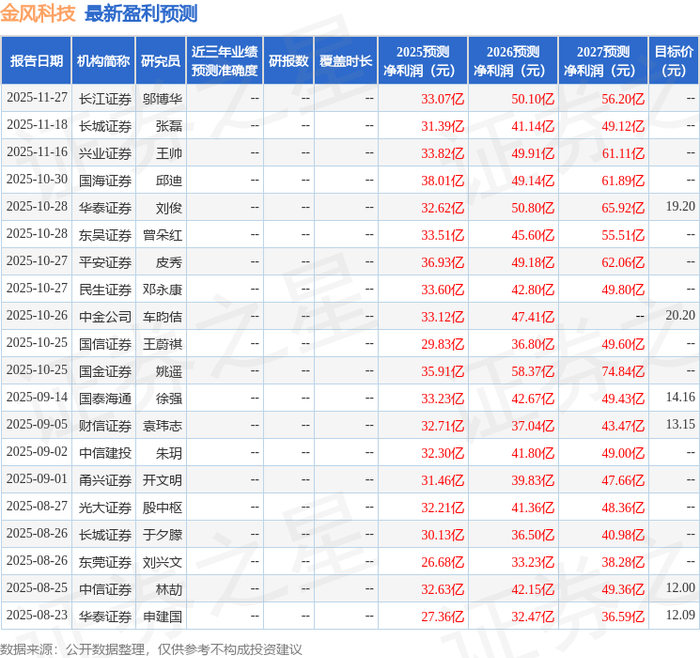Click 民生证券 institution cell
Image resolution: width=700 pixels, height=658 pixels.
point(105,289)
